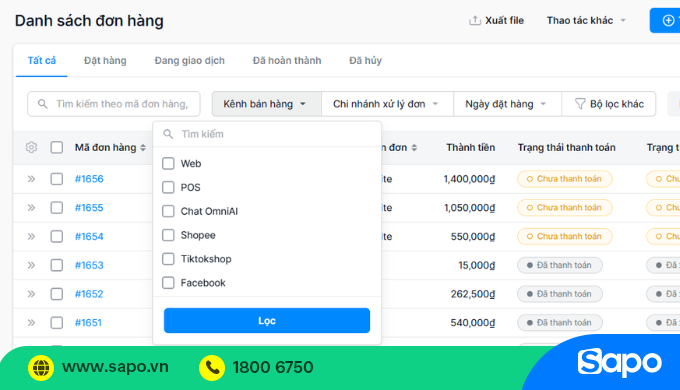Click the 1,050,000₫ amount cell
The height and width of the screenshot is (390, 680).
[x=469, y=208]
